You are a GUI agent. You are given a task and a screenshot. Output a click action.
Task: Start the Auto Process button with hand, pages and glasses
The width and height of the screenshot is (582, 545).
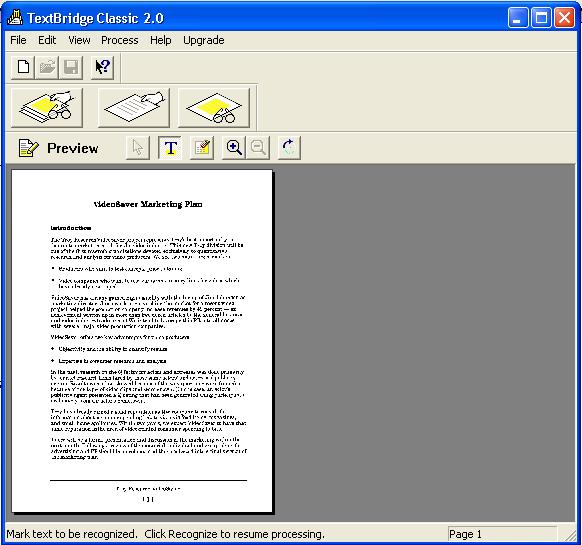click(x=47, y=108)
